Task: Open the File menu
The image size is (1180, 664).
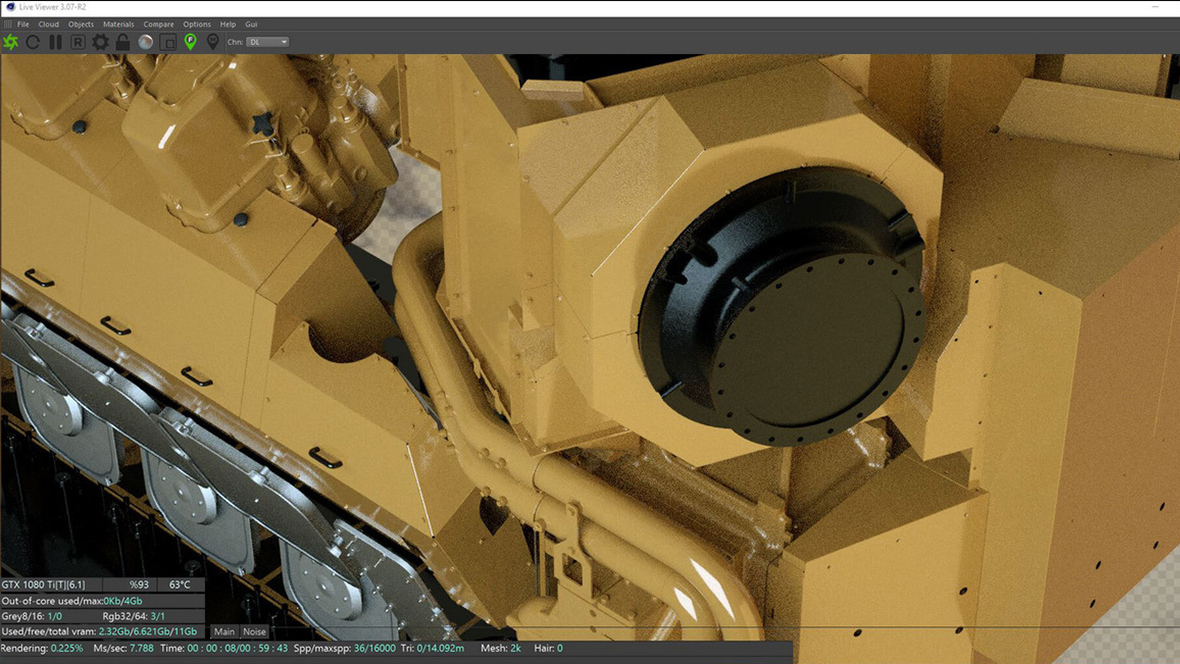Action: click(x=23, y=24)
